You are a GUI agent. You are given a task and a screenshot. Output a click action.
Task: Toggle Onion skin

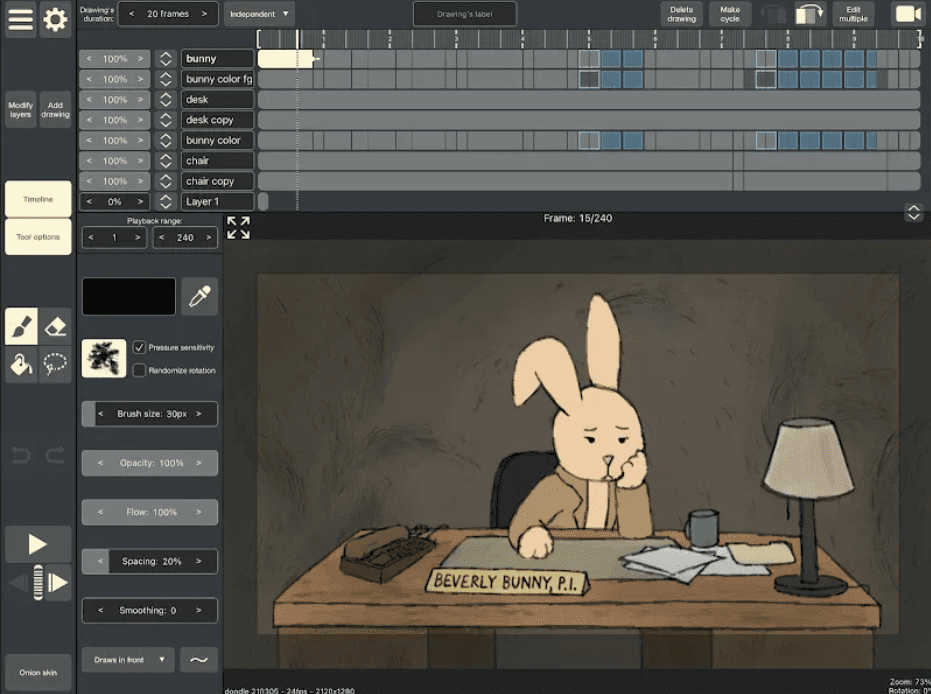(x=38, y=673)
